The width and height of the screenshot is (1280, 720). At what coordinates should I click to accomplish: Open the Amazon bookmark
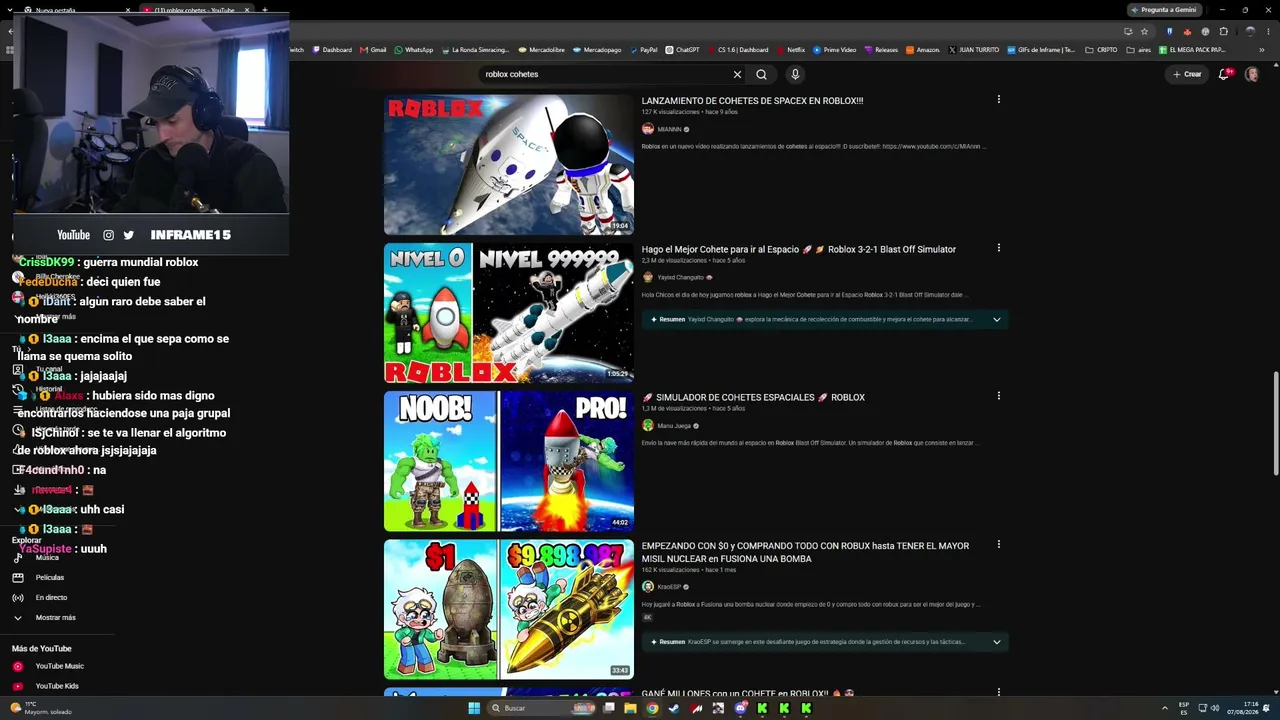(923, 50)
